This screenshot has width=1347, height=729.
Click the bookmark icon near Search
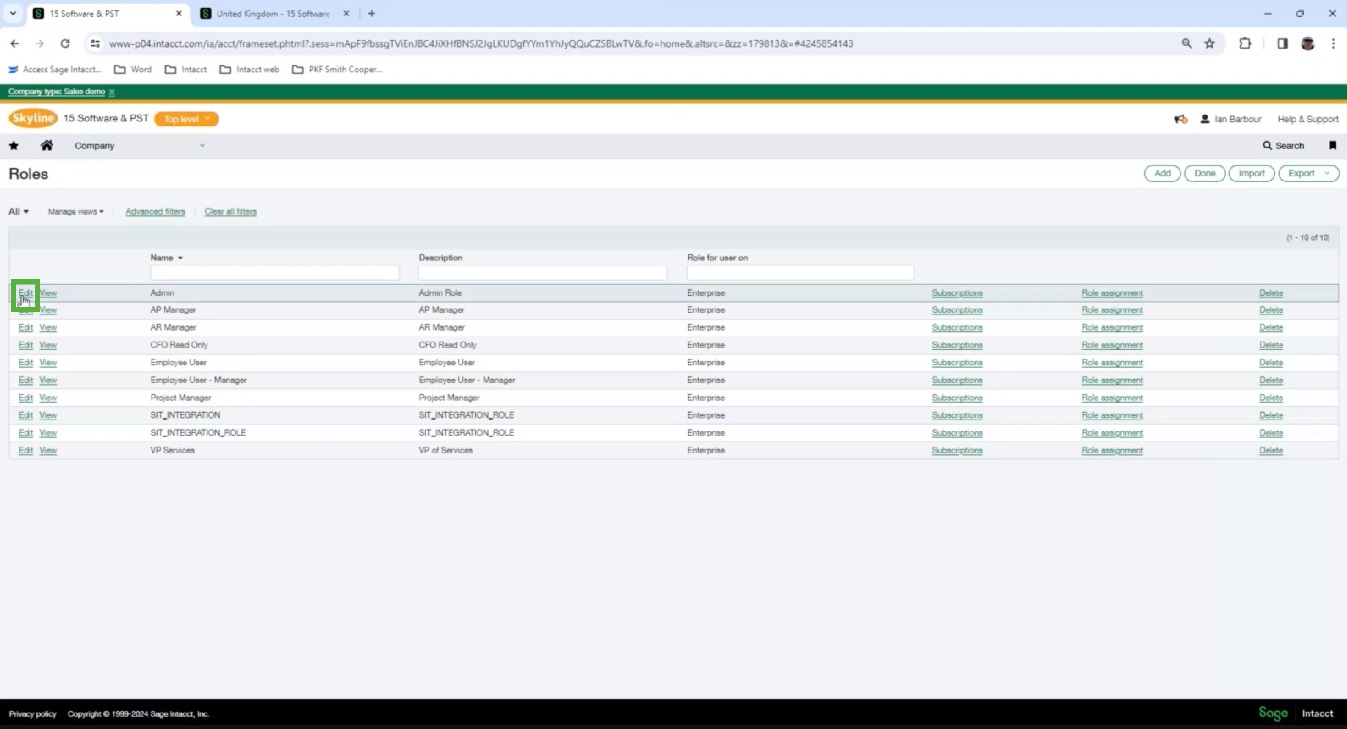(x=1332, y=146)
